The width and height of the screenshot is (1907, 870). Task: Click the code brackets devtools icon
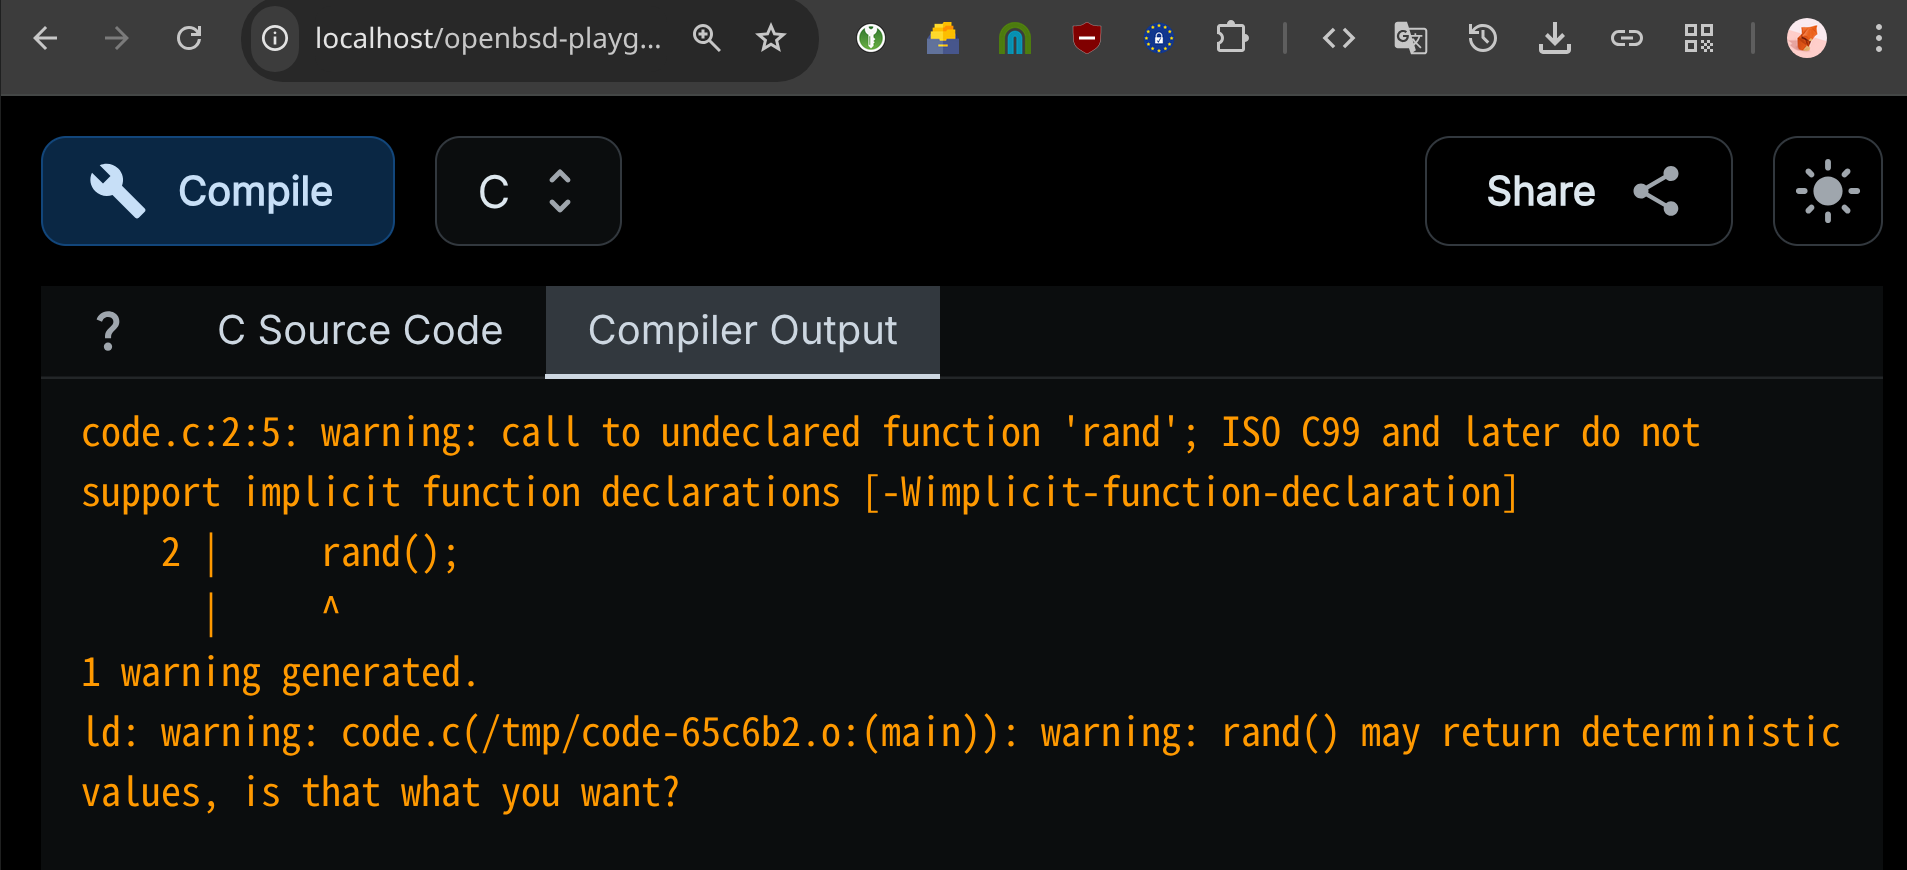click(1339, 39)
